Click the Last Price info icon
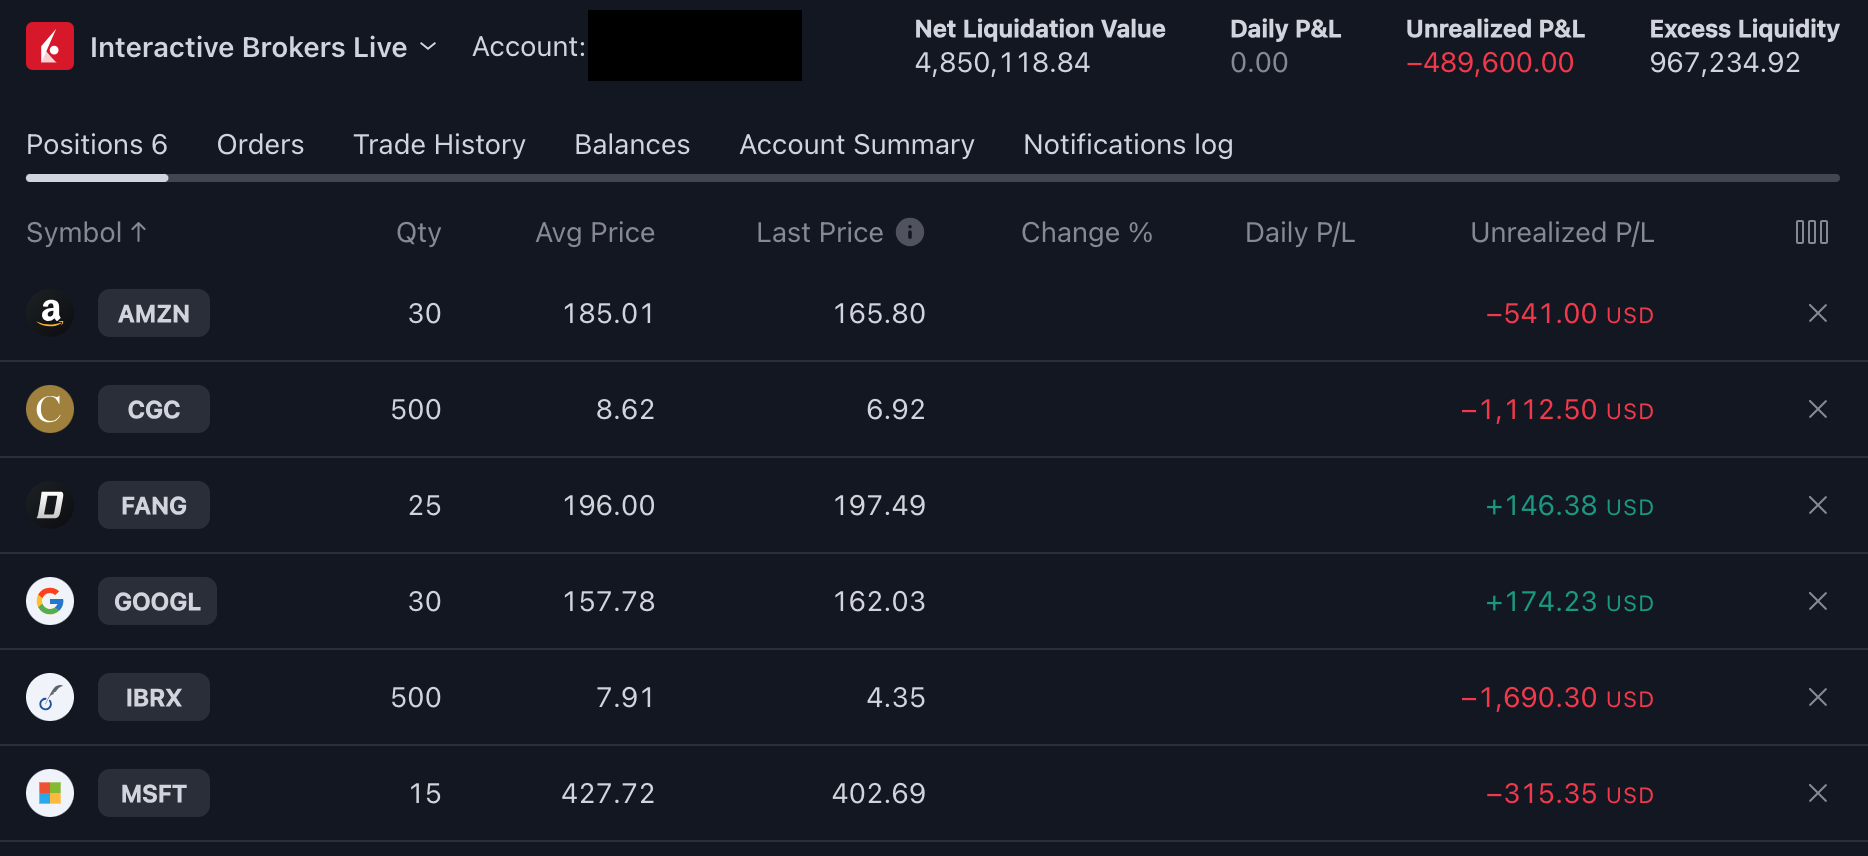Image resolution: width=1868 pixels, height=856 pixels. (x=909, y=232)
